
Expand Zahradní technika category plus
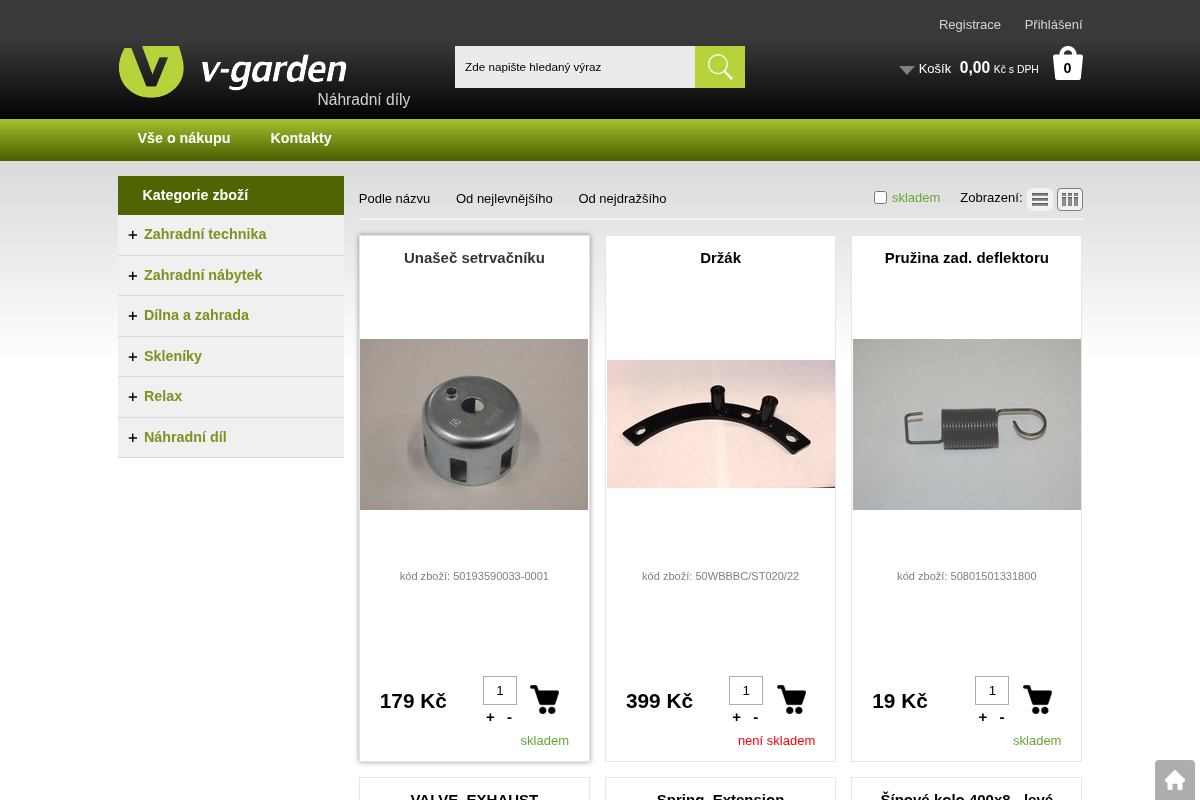[x=132, y=235]
